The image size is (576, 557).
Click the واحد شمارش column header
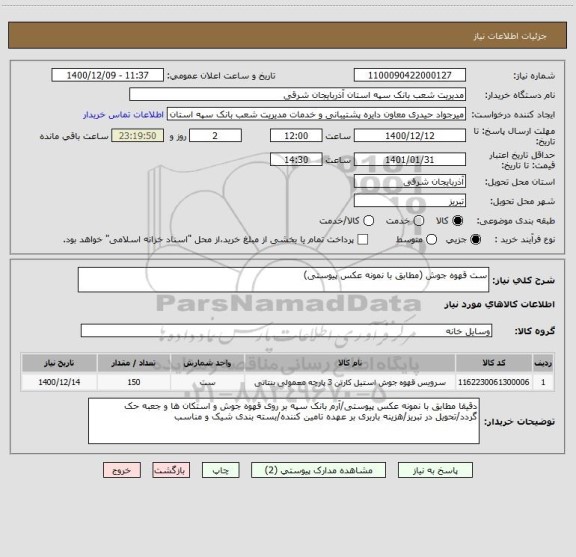tap(207, 363)
